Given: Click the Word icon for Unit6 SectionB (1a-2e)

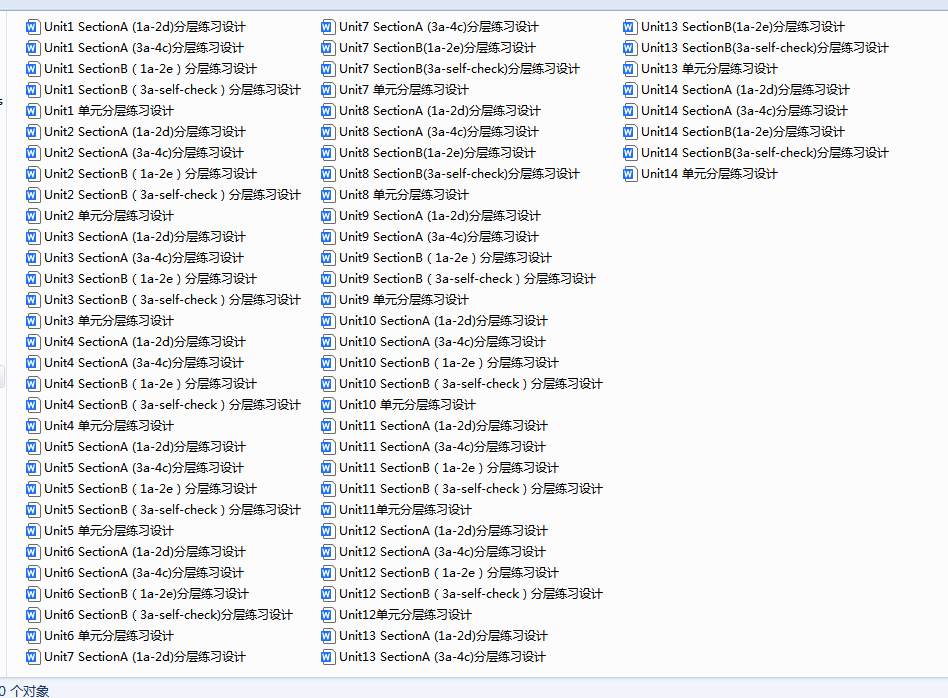Looking at the screenshot, I should (33, 594).
